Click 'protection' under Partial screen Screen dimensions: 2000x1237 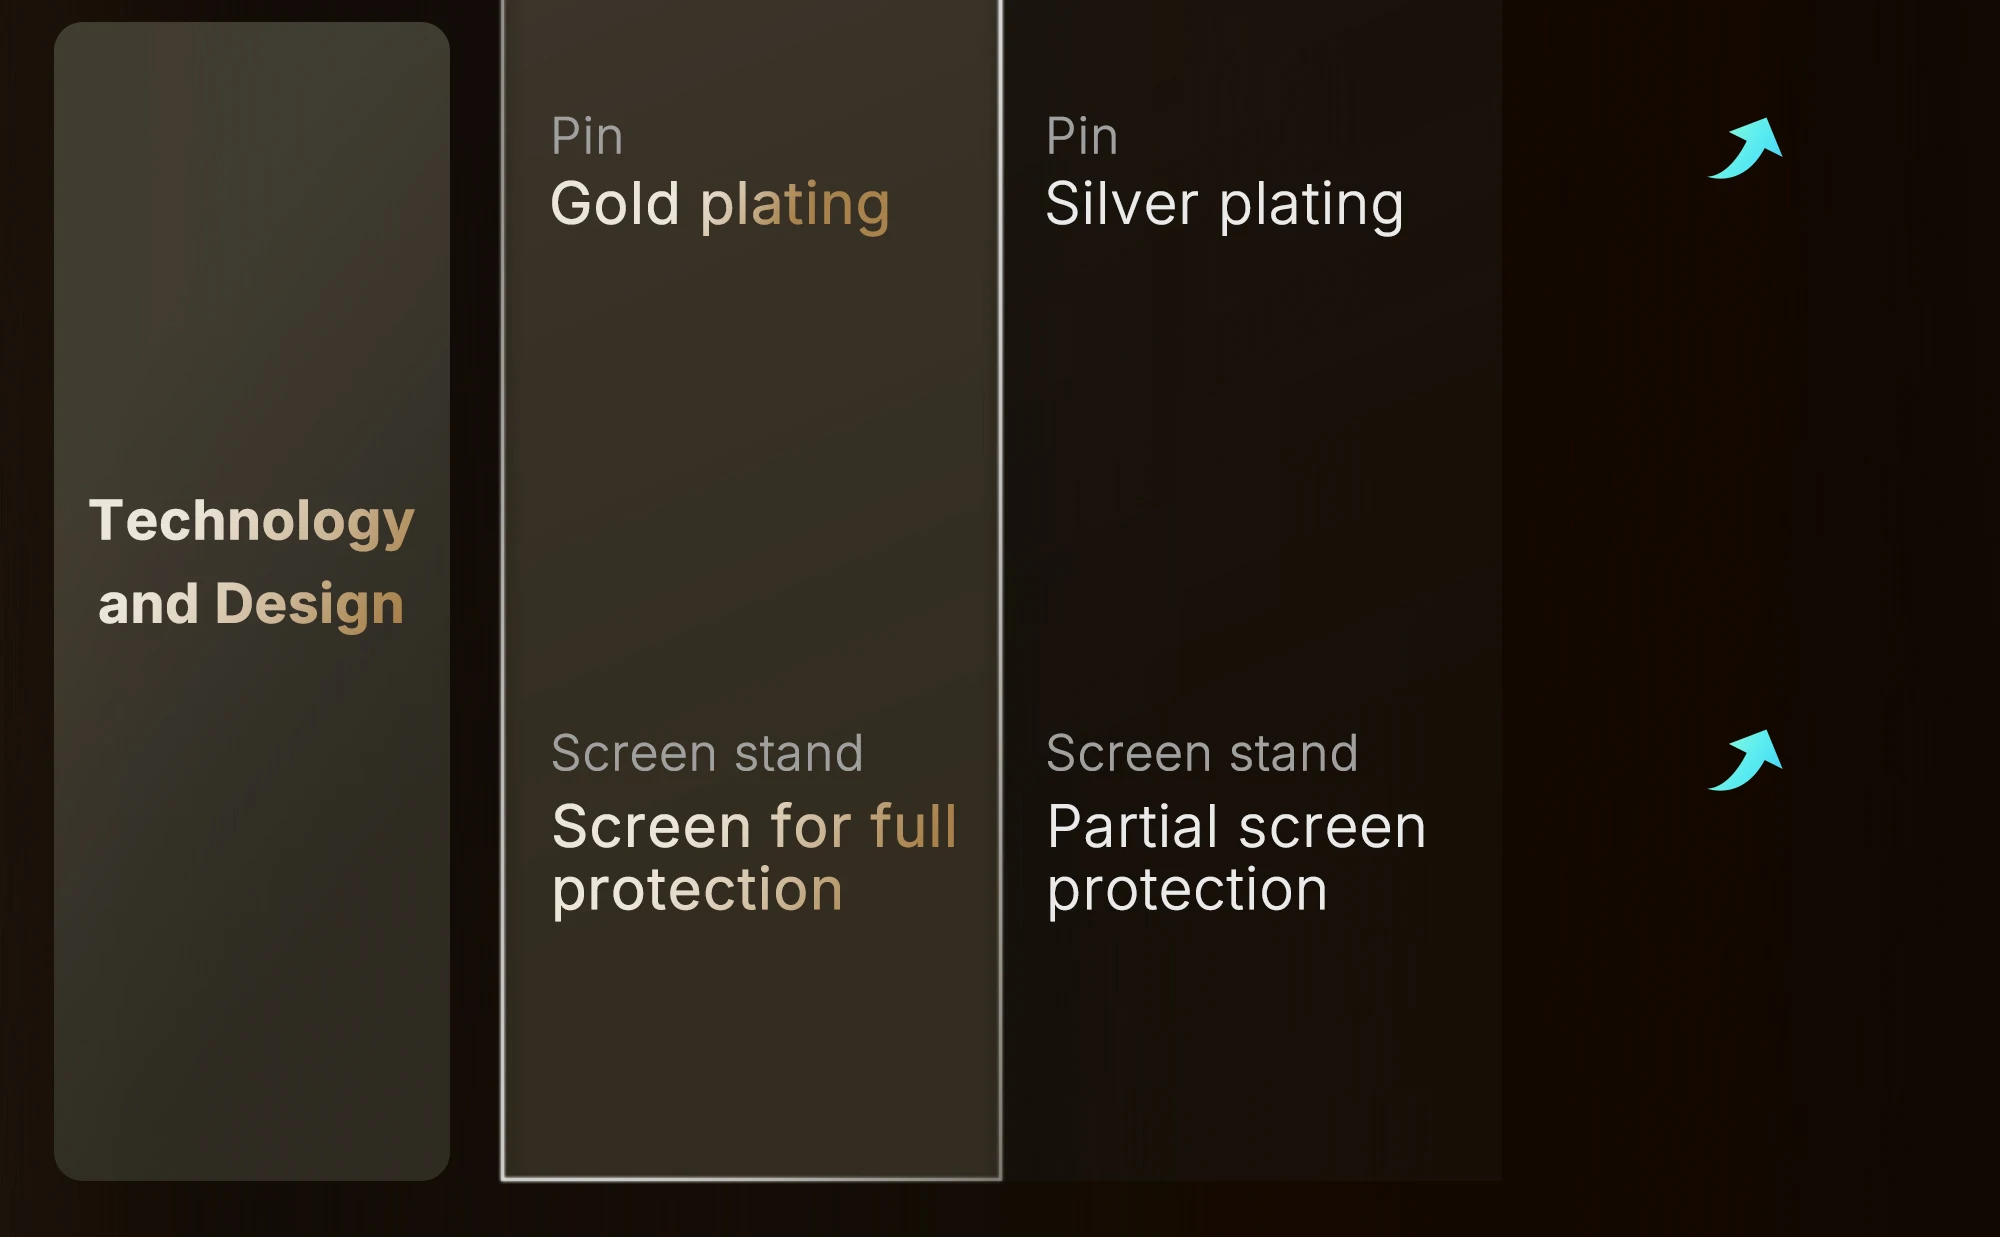pos(1187,889)
